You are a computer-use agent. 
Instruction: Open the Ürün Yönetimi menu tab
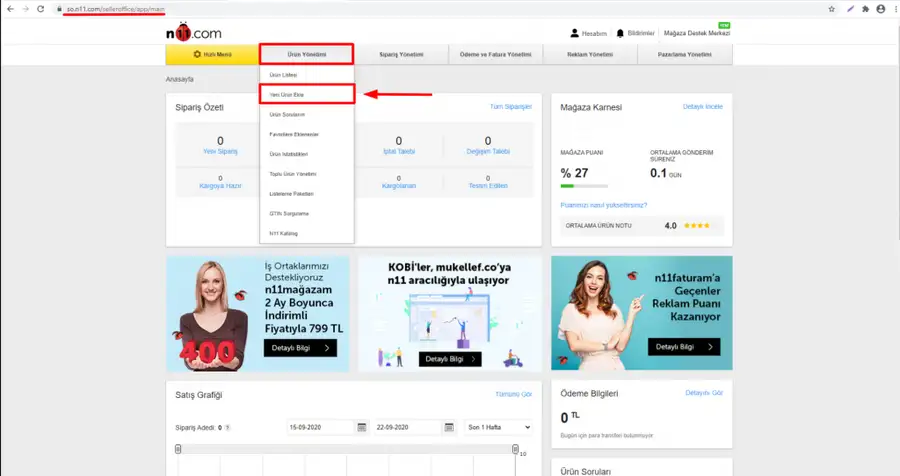307,55
